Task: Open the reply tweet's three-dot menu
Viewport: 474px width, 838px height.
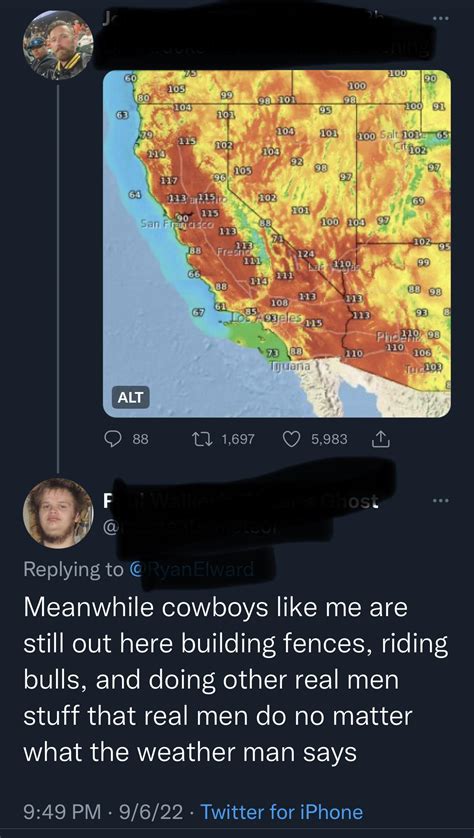Action: [442, 501]
